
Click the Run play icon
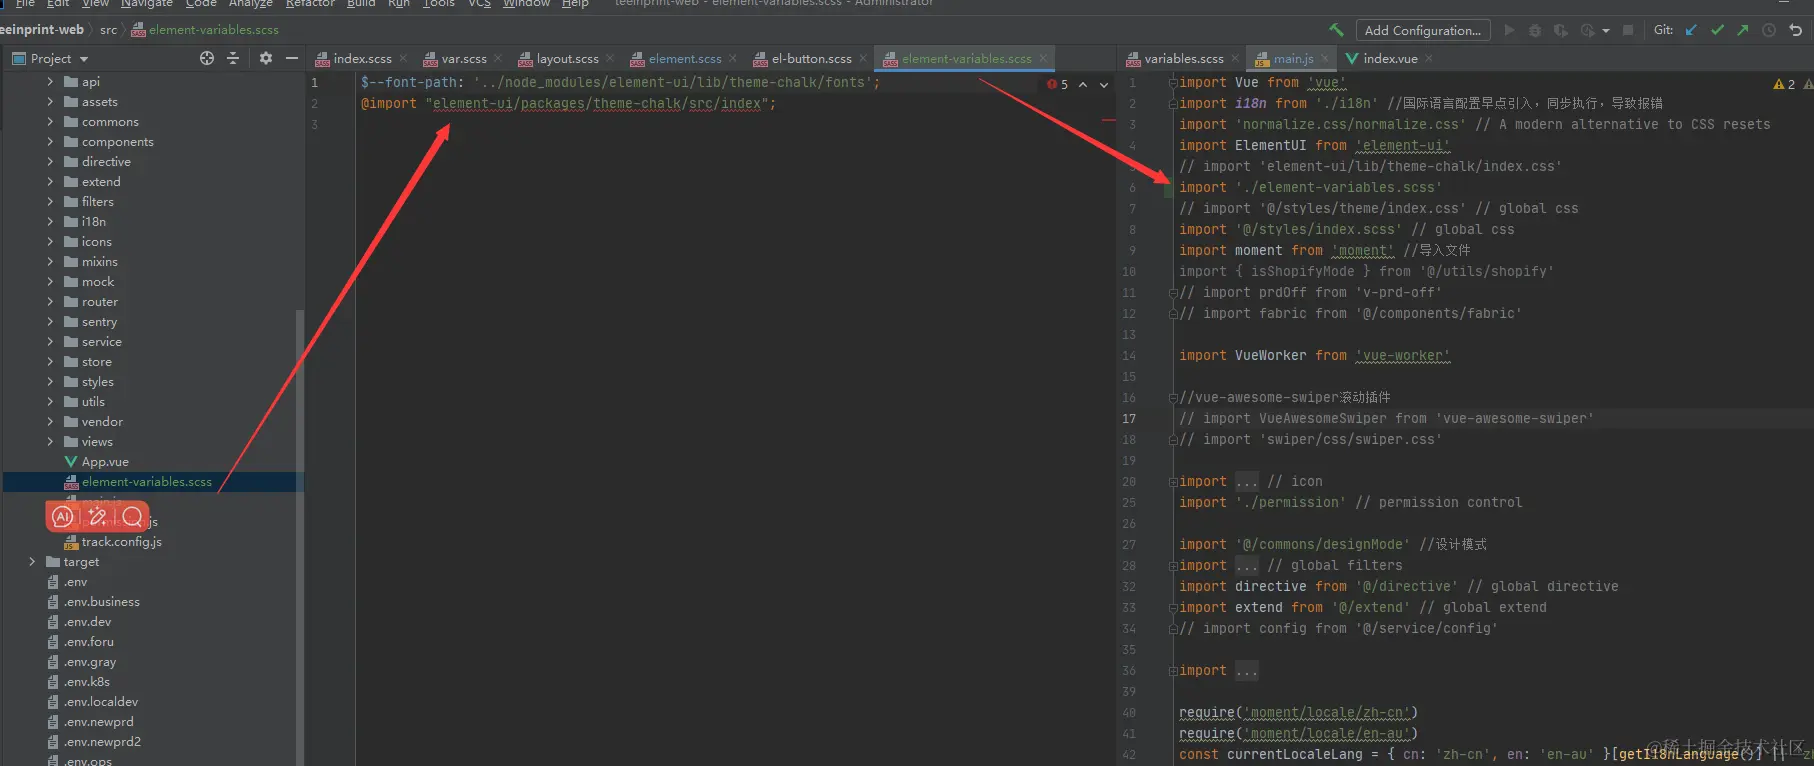click(1509, 30)
